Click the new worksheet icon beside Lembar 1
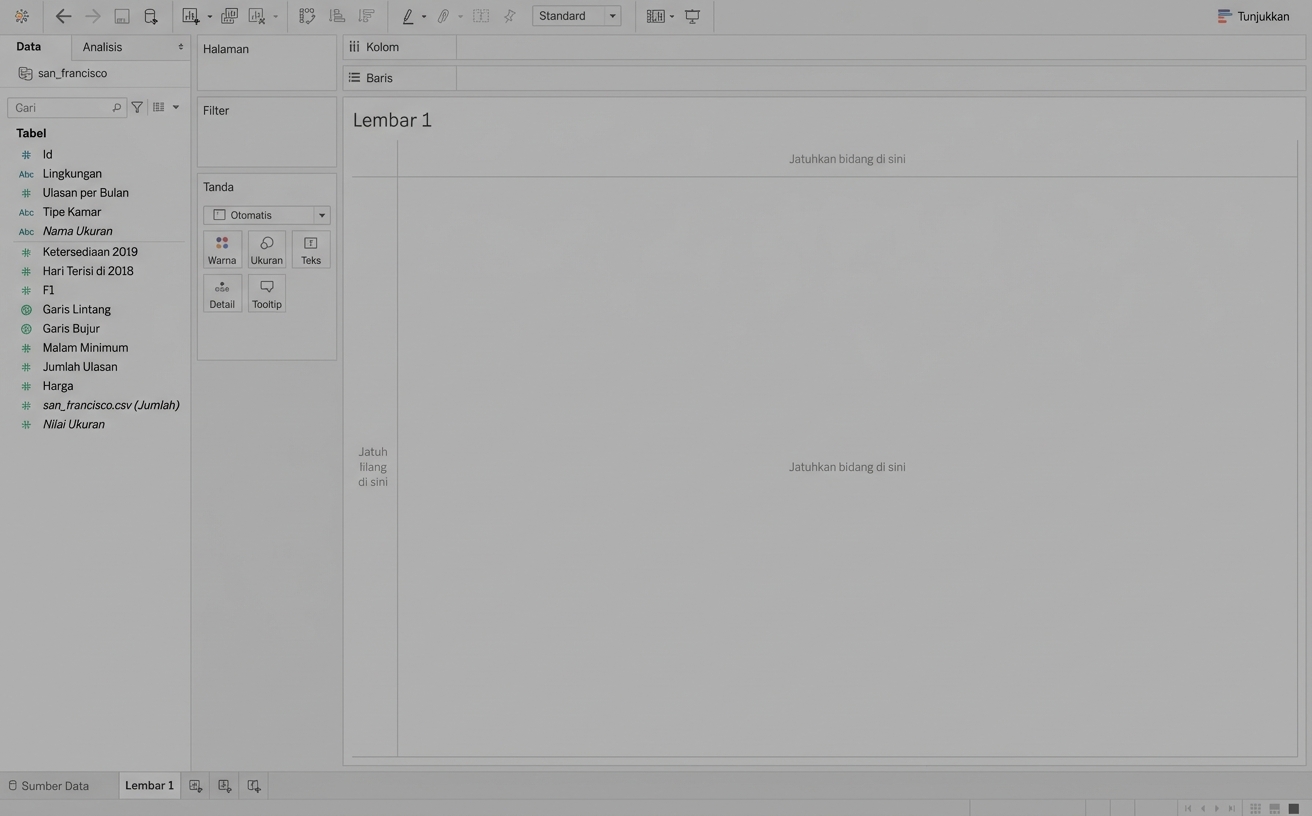The height and width of the screenshot is (816, 1312). pos(196,786)
